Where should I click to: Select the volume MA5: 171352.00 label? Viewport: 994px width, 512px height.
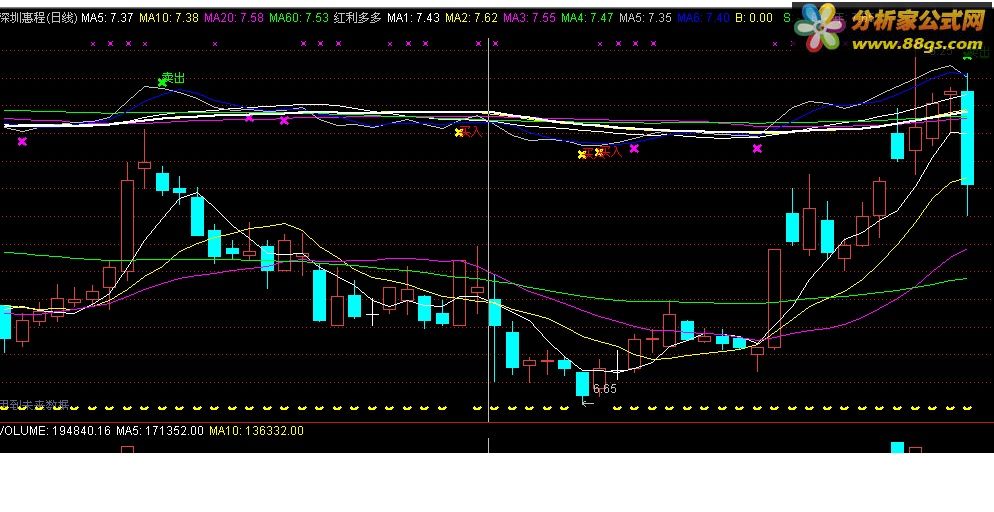[160, 431]
